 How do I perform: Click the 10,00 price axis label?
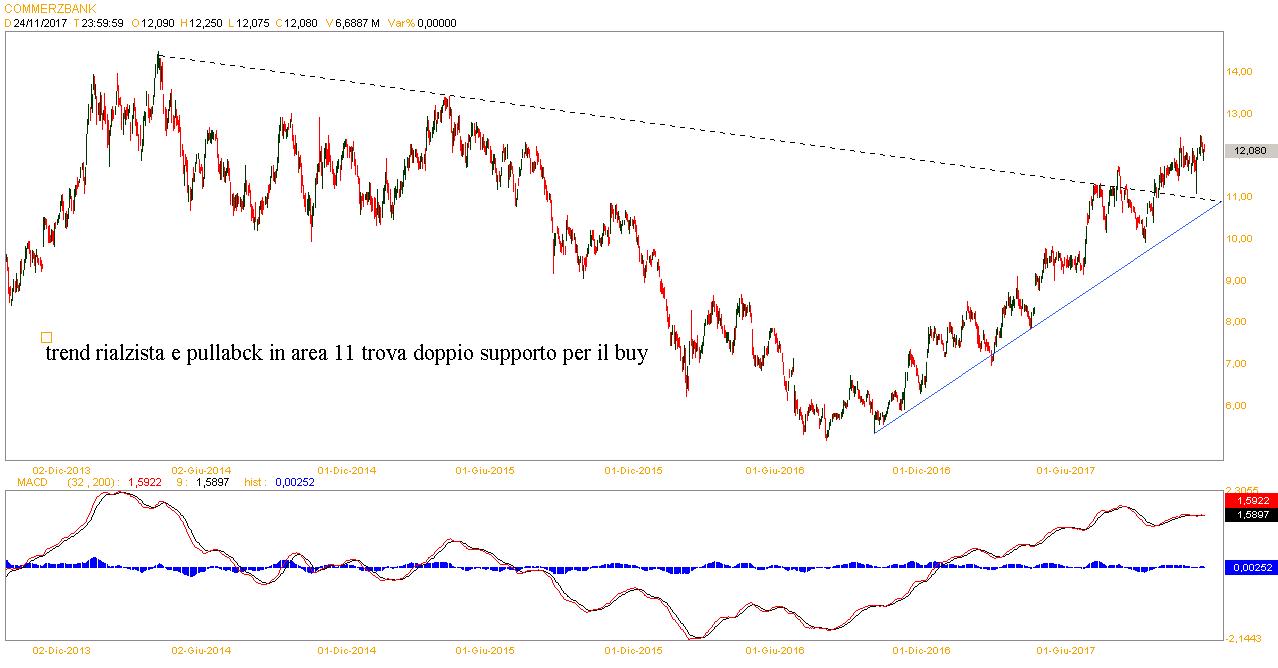[1240, 239]
